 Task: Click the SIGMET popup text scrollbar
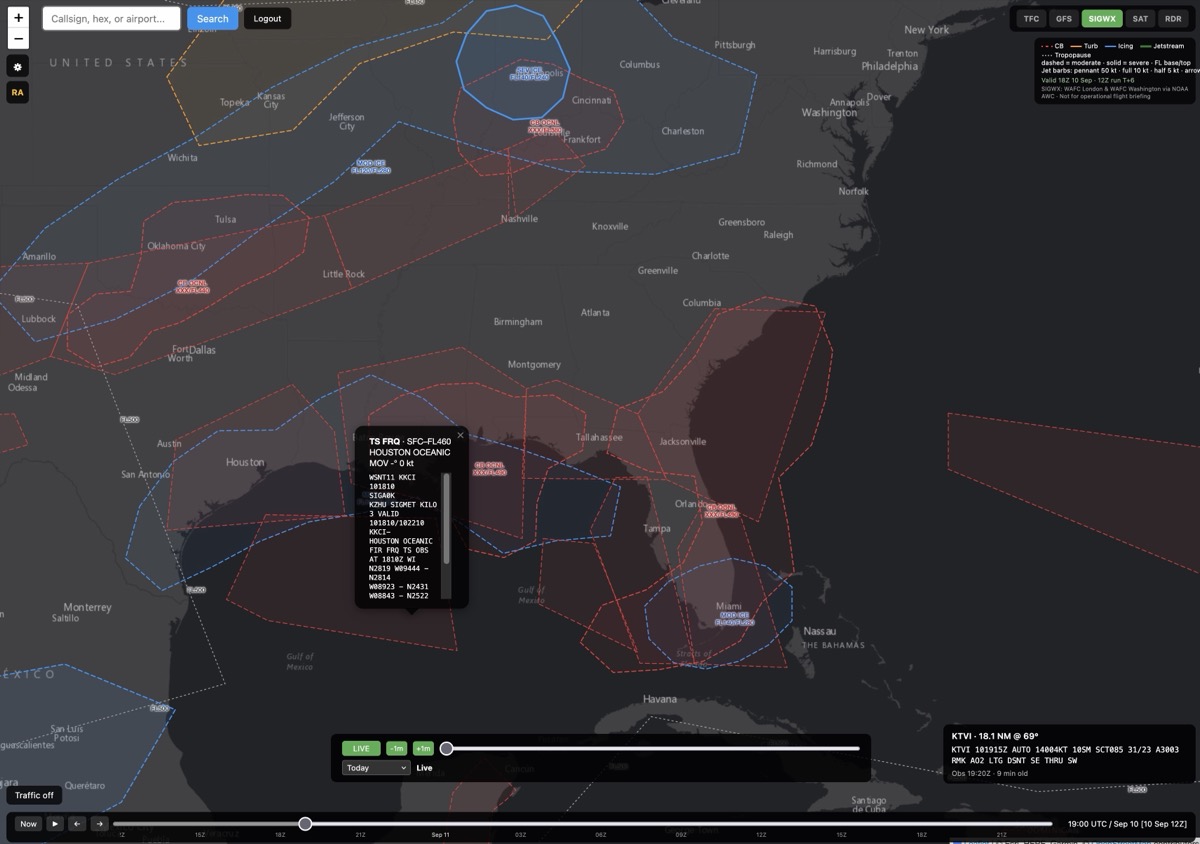pyautogui.click(x=447, y=517)
